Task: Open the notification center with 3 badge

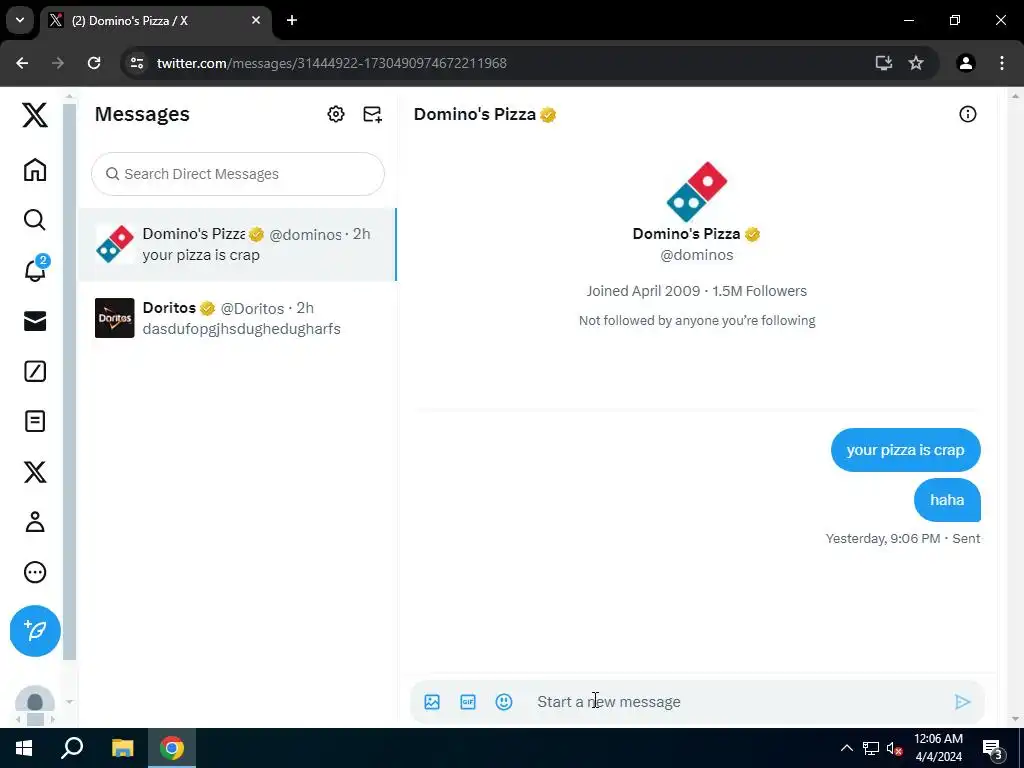Action: click(x=992, y=749)
